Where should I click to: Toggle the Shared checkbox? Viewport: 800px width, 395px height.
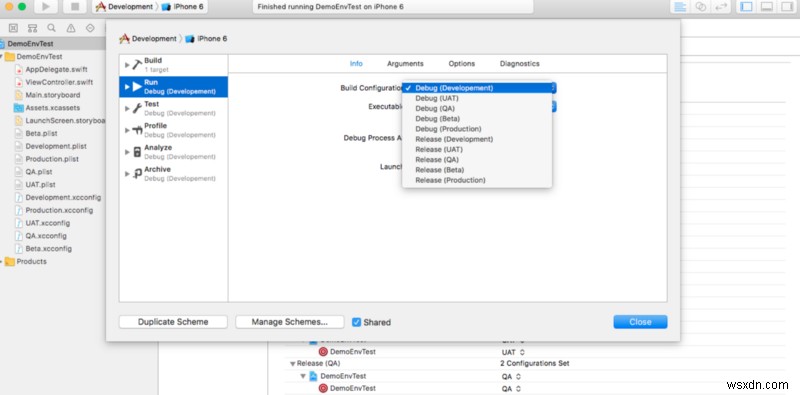pyautogui.click(x=357, y=322)
